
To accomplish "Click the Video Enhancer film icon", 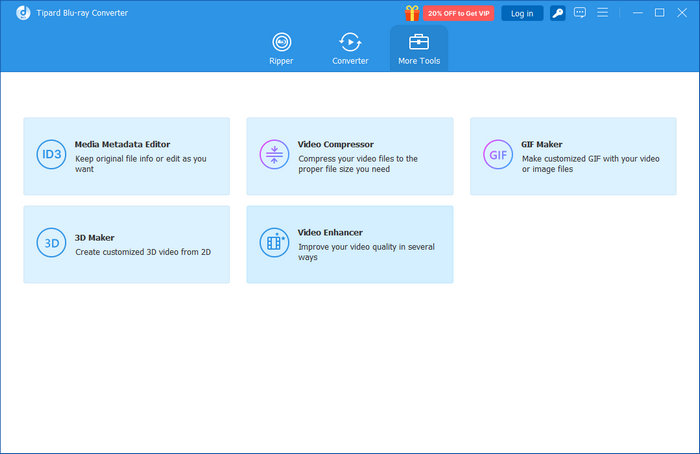I will coord(273,243).
